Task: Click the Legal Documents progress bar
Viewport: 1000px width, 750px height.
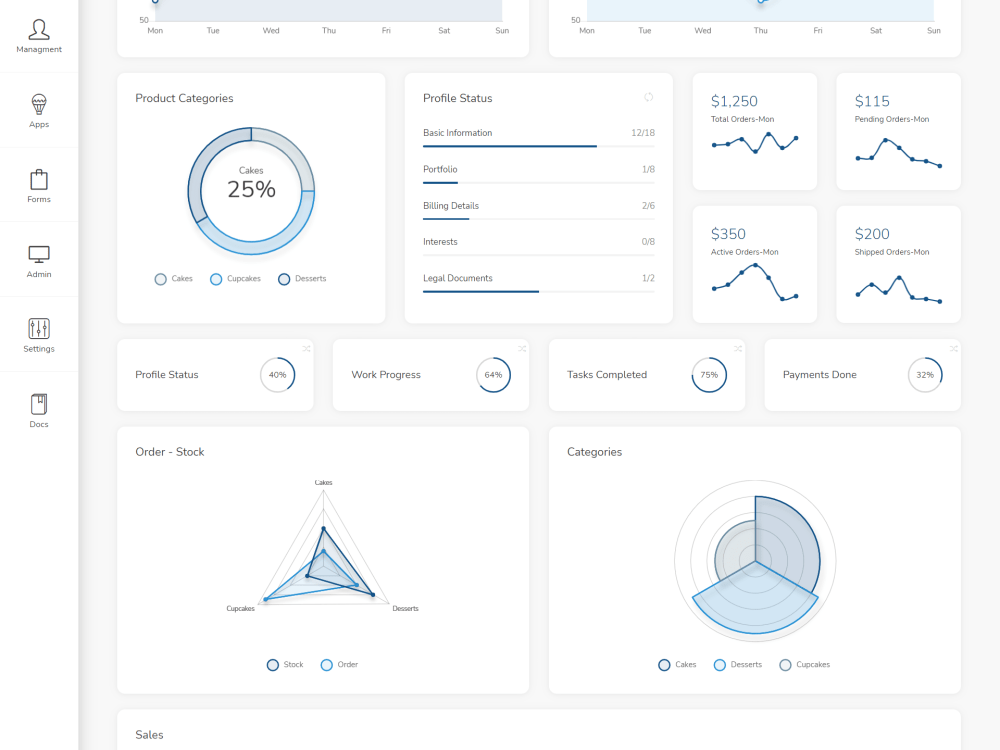Action: click(539, 291)
